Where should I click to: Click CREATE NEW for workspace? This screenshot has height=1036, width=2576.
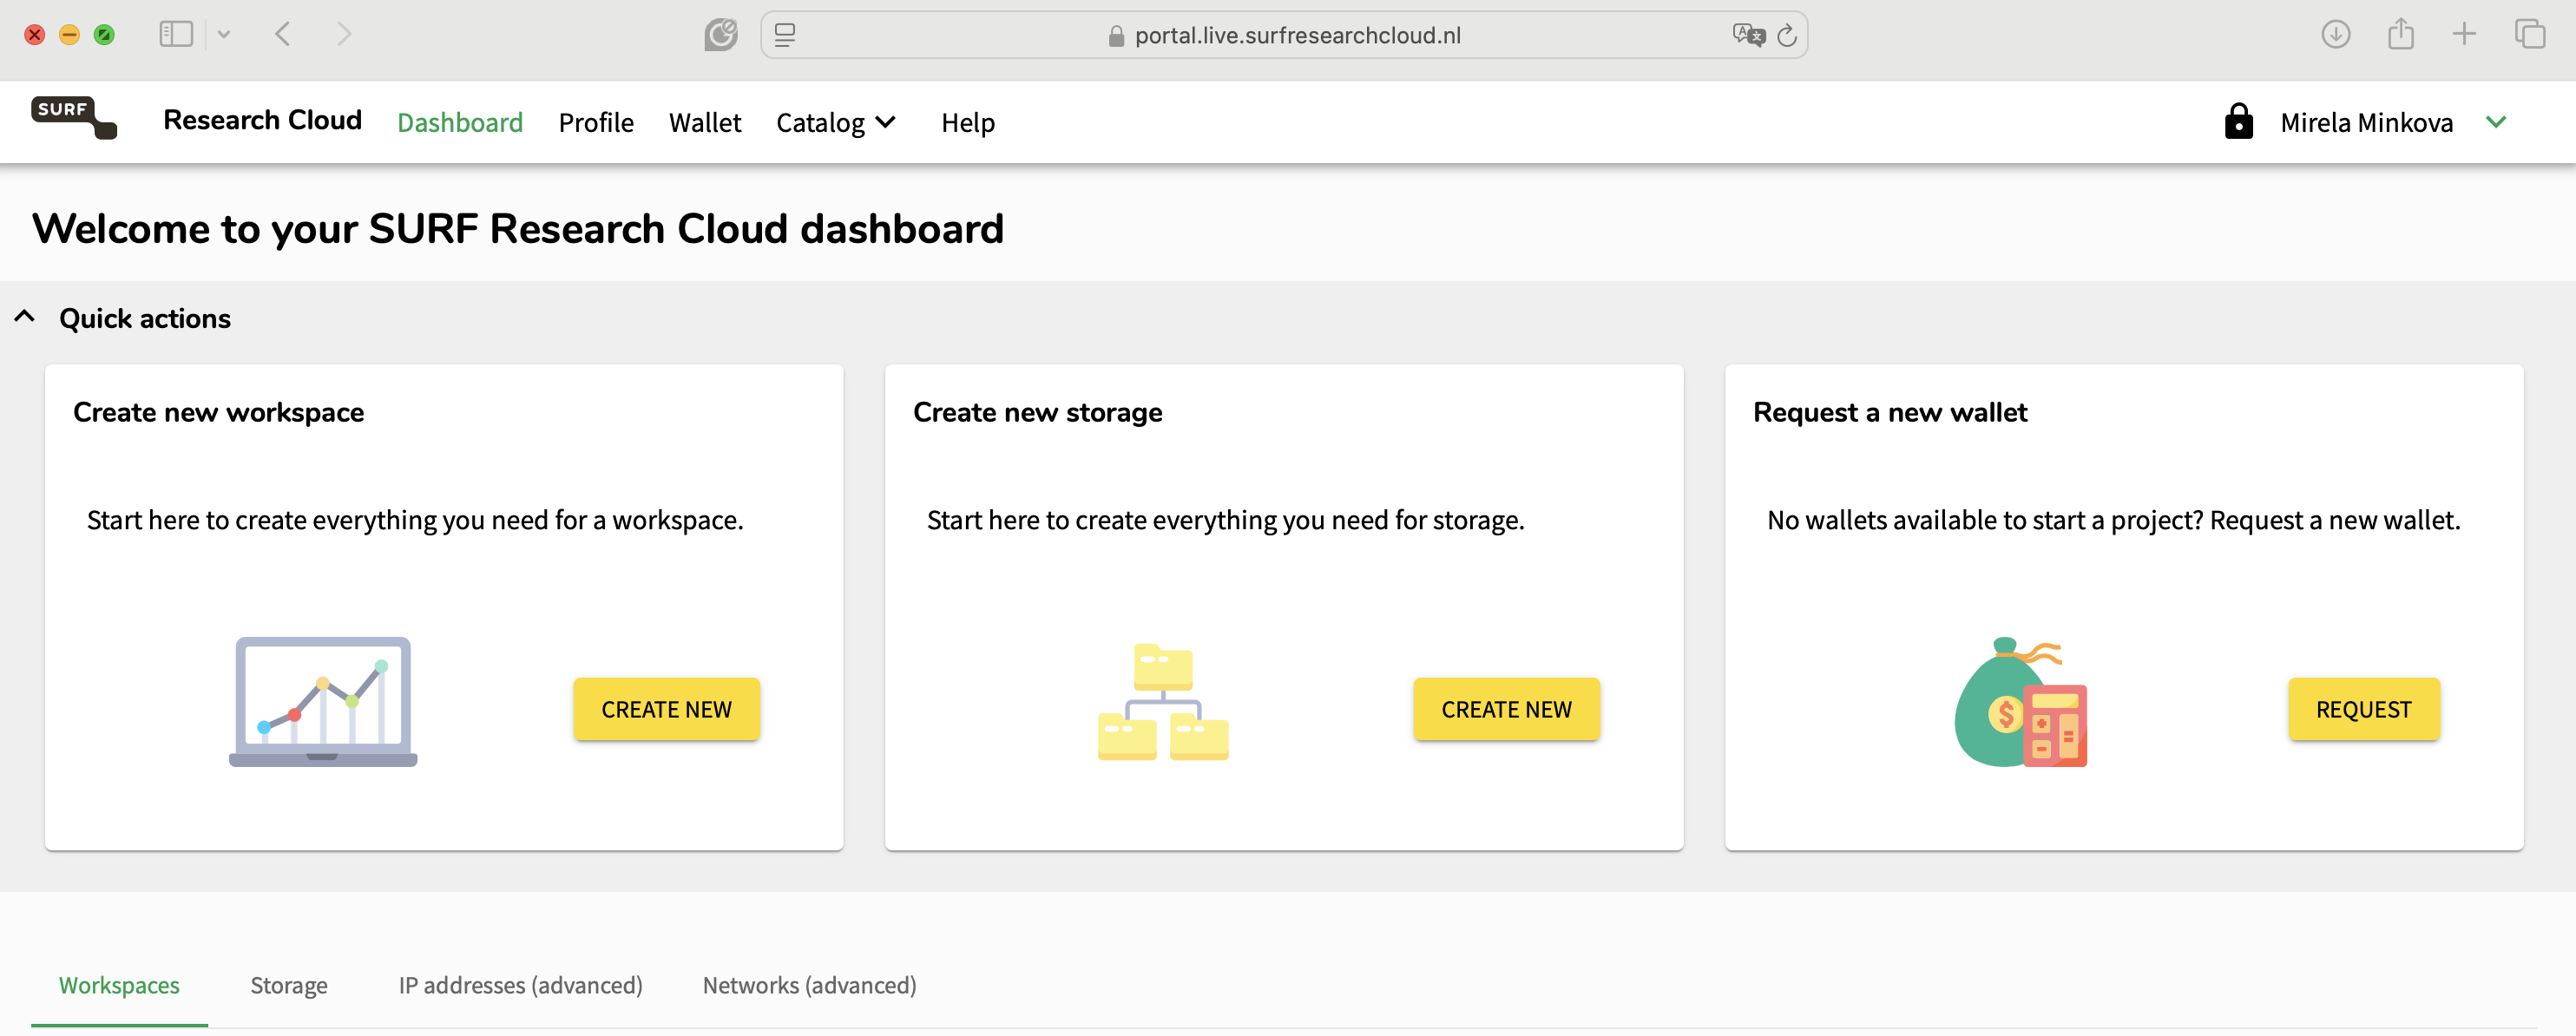666,709
